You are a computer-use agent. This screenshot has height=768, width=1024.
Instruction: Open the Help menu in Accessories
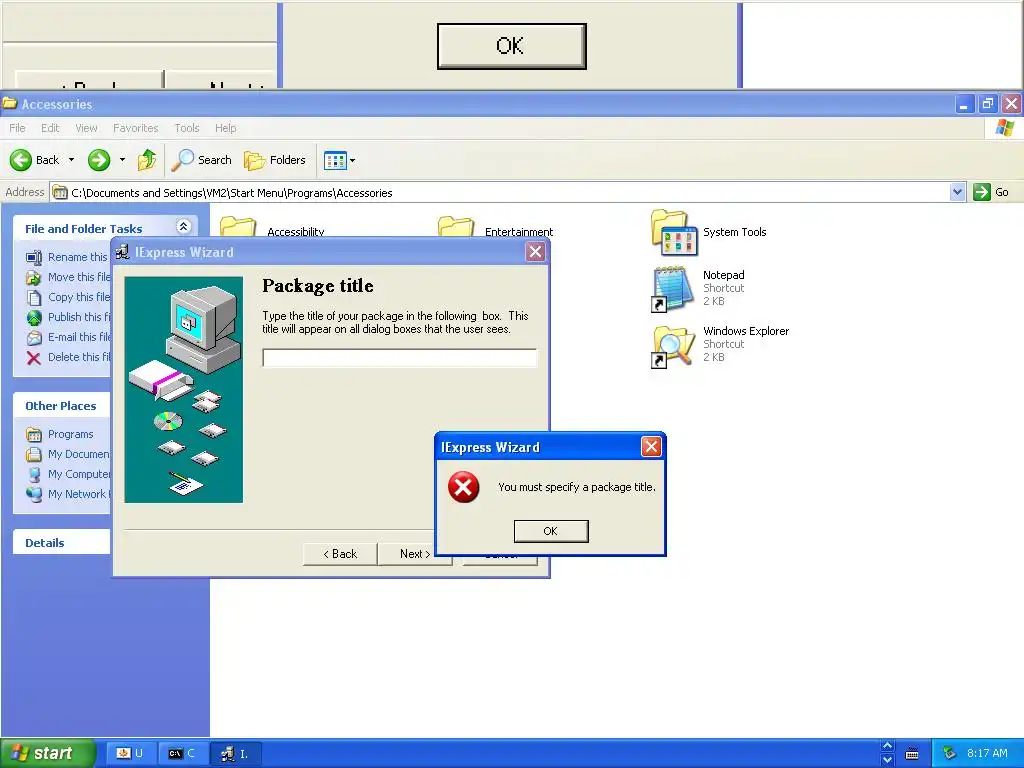coord(225,128)
